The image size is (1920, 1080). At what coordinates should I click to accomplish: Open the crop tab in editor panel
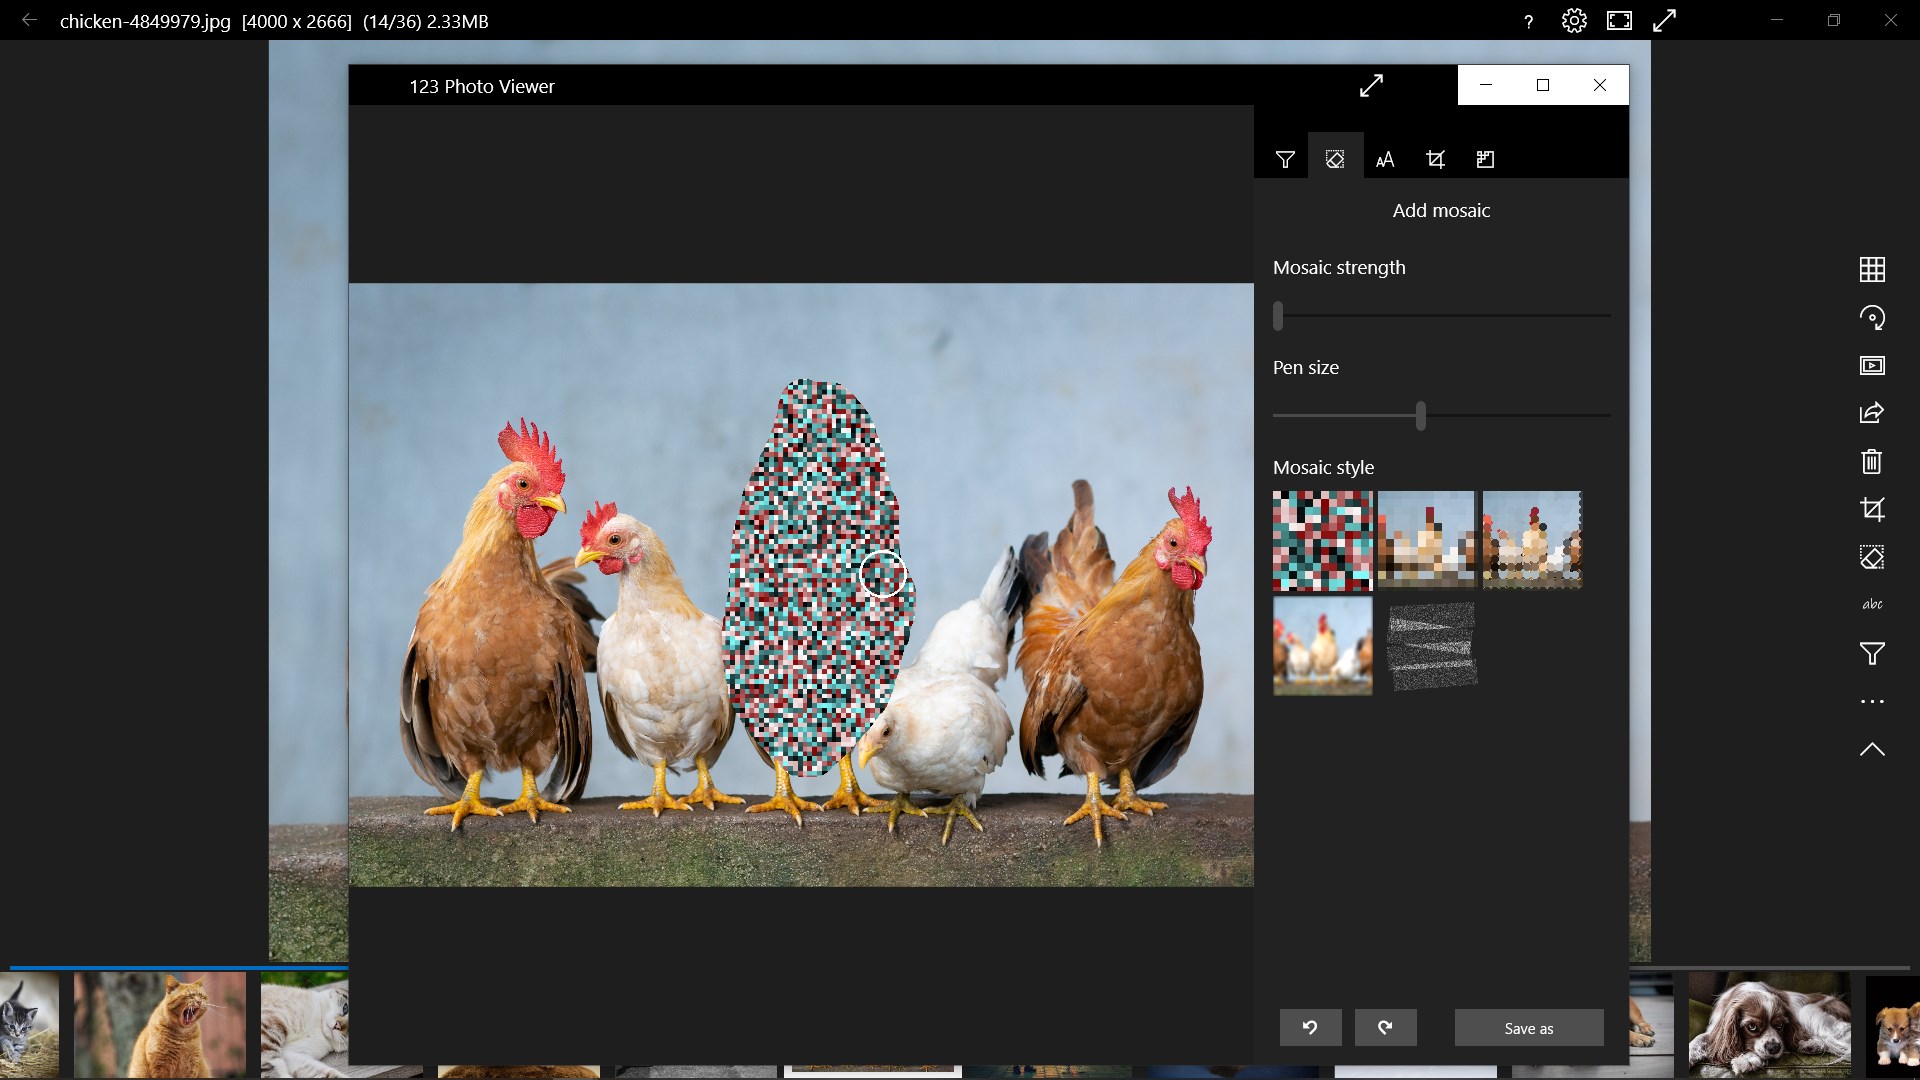pos(1435,159)
